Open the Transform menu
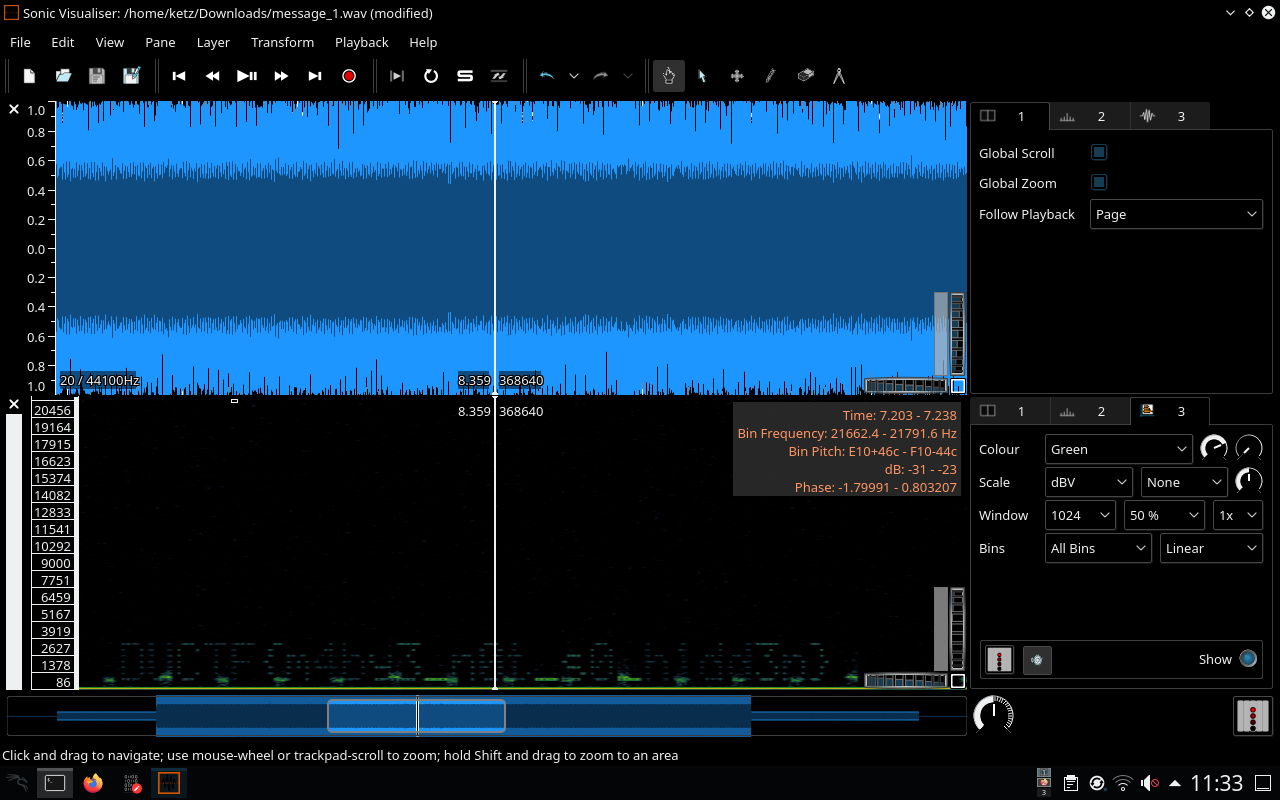The width and height of the screenshot is (1280, 800). click(x=282, y=42)
